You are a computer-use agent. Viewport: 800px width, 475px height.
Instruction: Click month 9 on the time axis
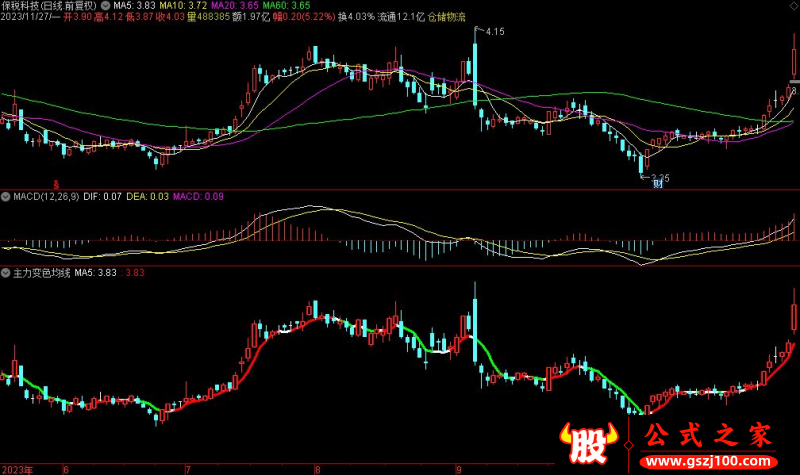pos(458,470)
